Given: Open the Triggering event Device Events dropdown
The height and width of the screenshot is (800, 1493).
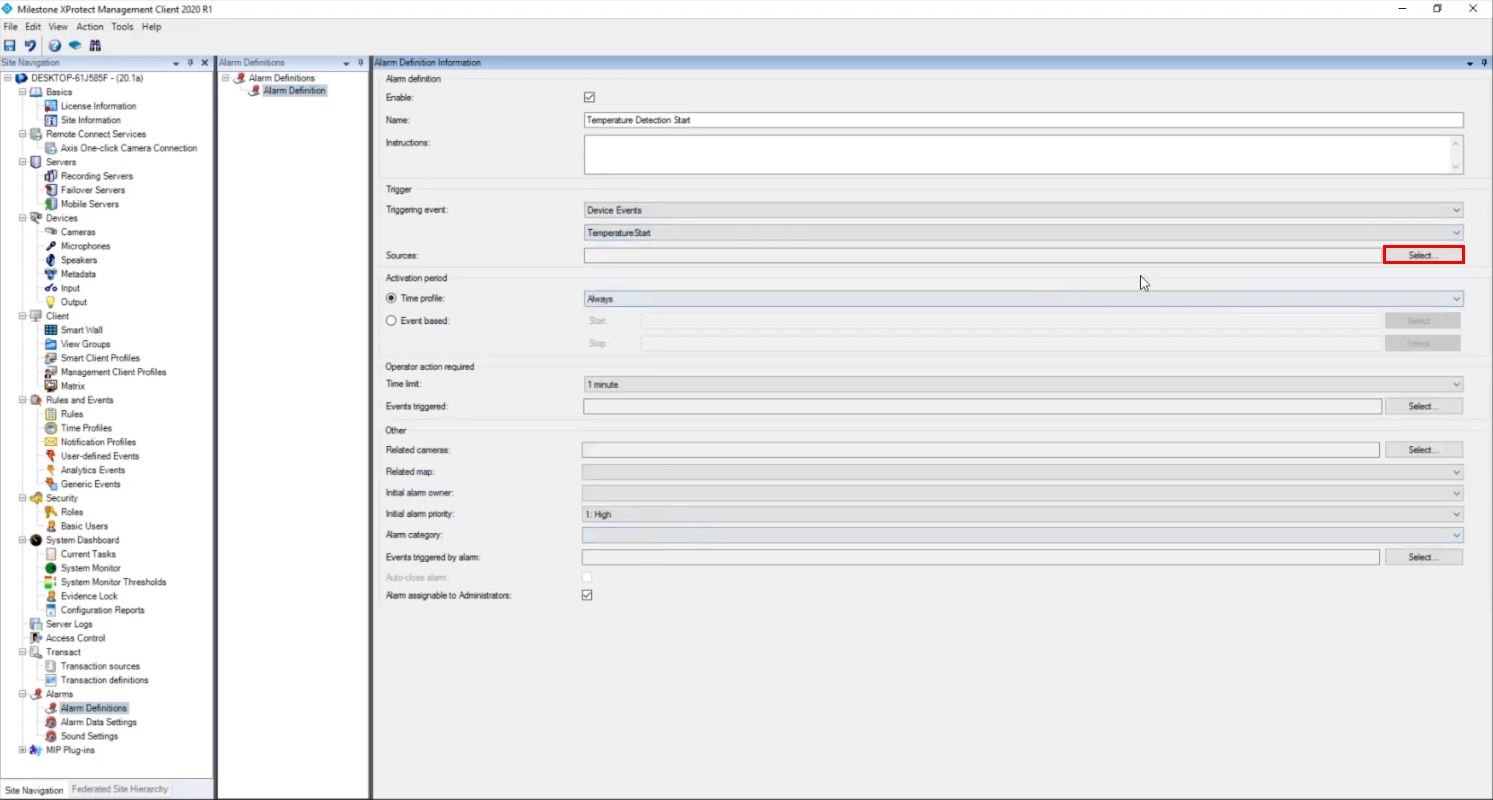Looking at the screenshot, I should point(1023,210).
